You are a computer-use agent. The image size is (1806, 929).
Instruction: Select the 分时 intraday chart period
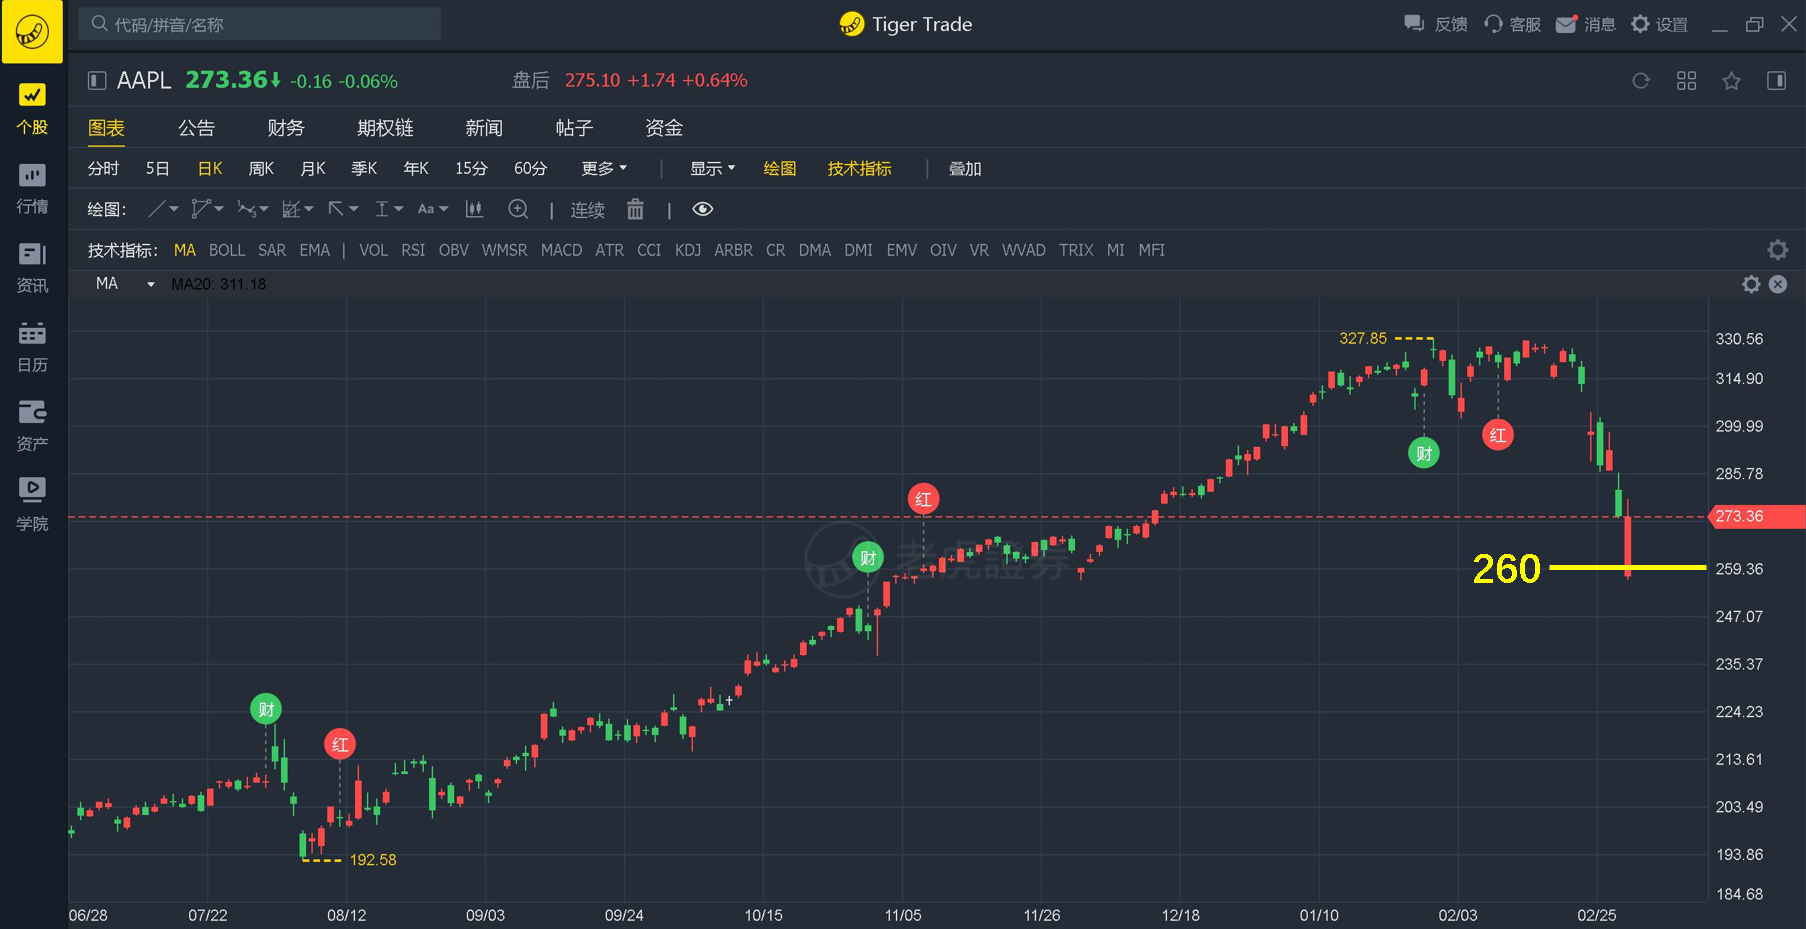coord(103,169)
